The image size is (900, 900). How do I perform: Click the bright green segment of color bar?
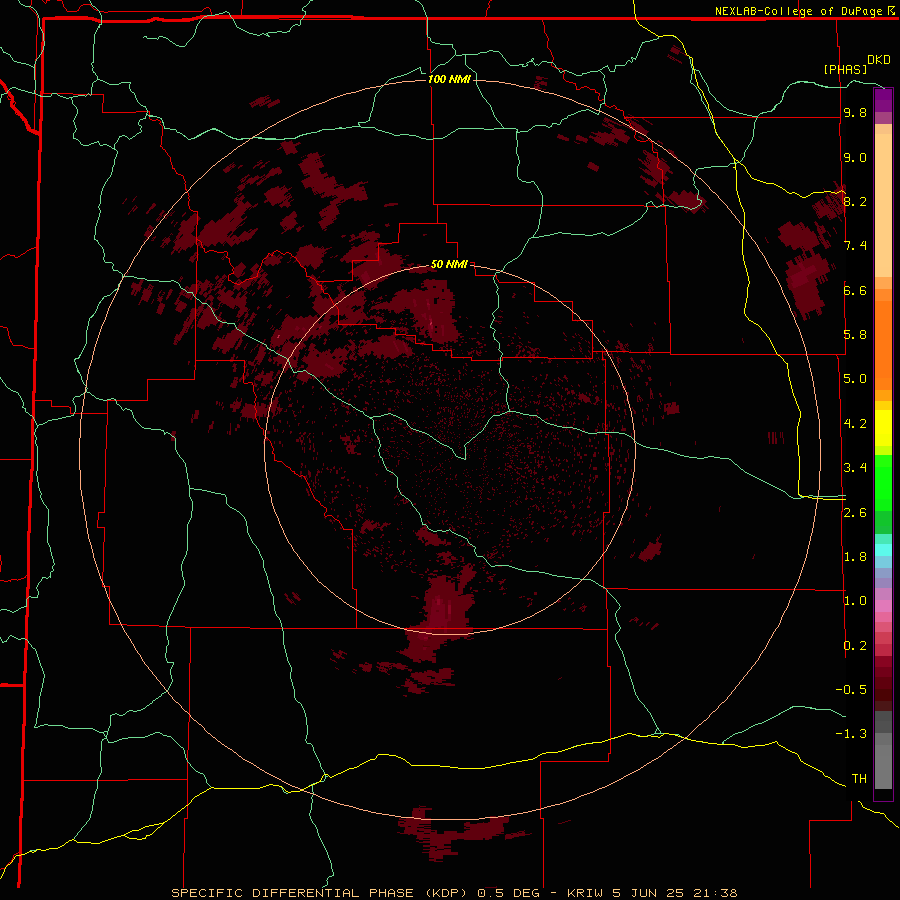883,482
